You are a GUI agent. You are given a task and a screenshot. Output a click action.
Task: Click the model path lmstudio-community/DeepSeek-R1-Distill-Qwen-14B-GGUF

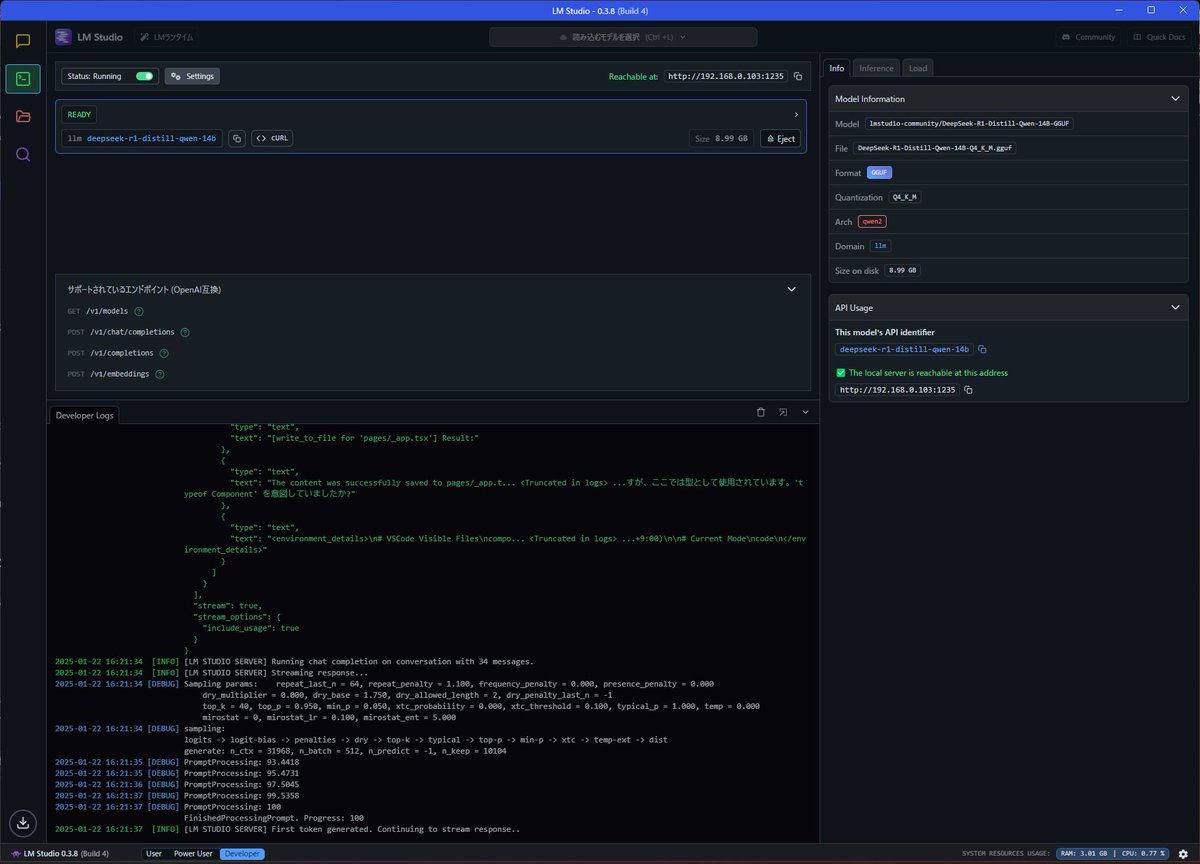pyautogui.click(x=969, y=124)
